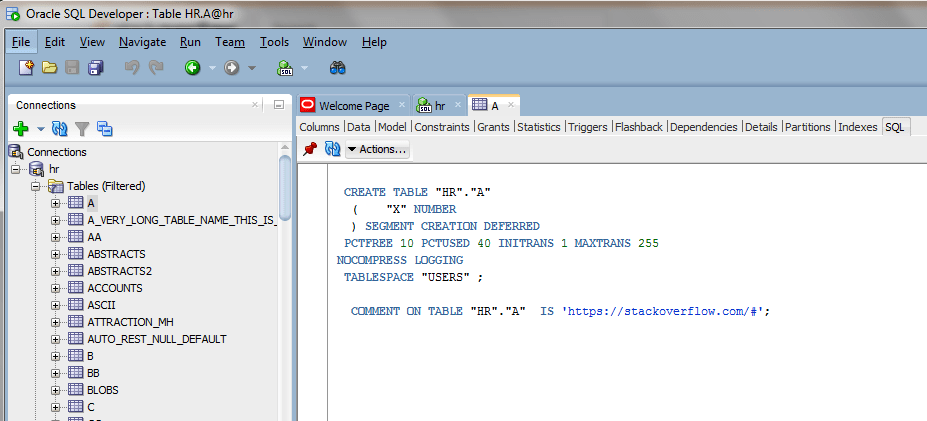Switch to the Constraints sub-tab
Screen dimensions: 927x421
(442, 127)
